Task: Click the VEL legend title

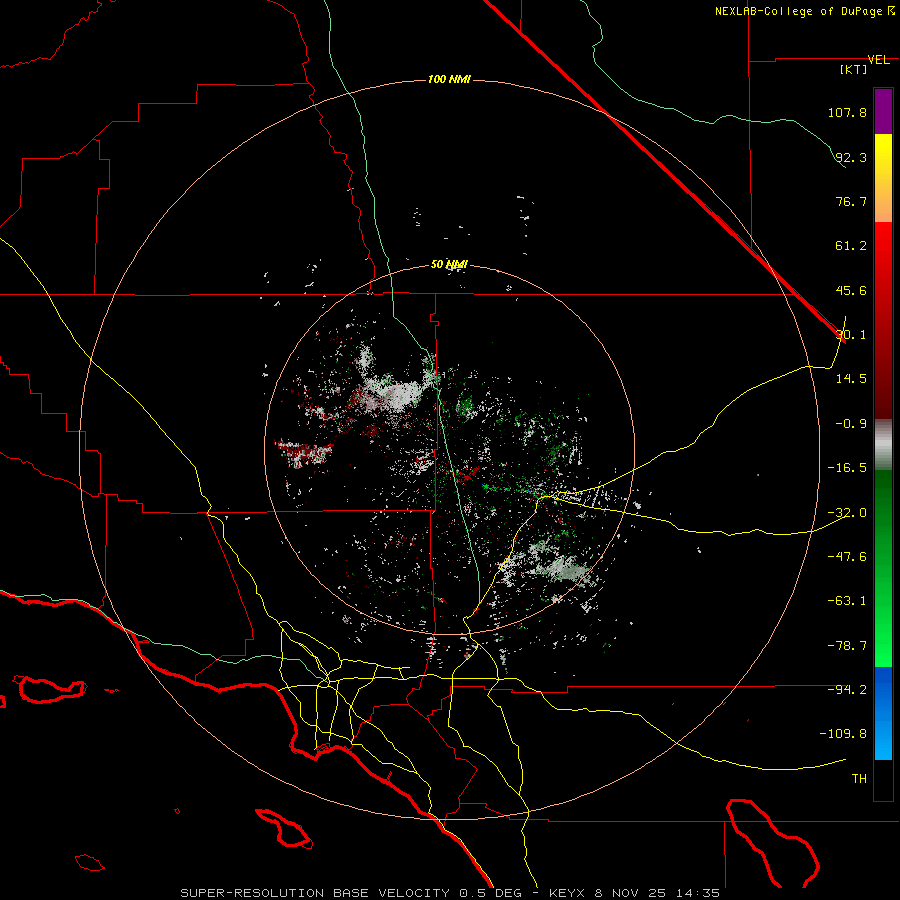Action: click(x=878, y=60)
